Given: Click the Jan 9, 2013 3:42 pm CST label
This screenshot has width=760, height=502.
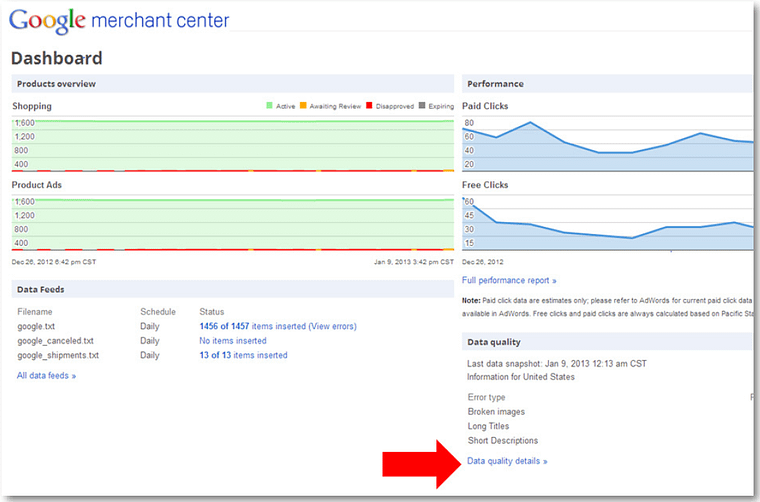Looking at the screenshot, I should [x=413, y=262].
